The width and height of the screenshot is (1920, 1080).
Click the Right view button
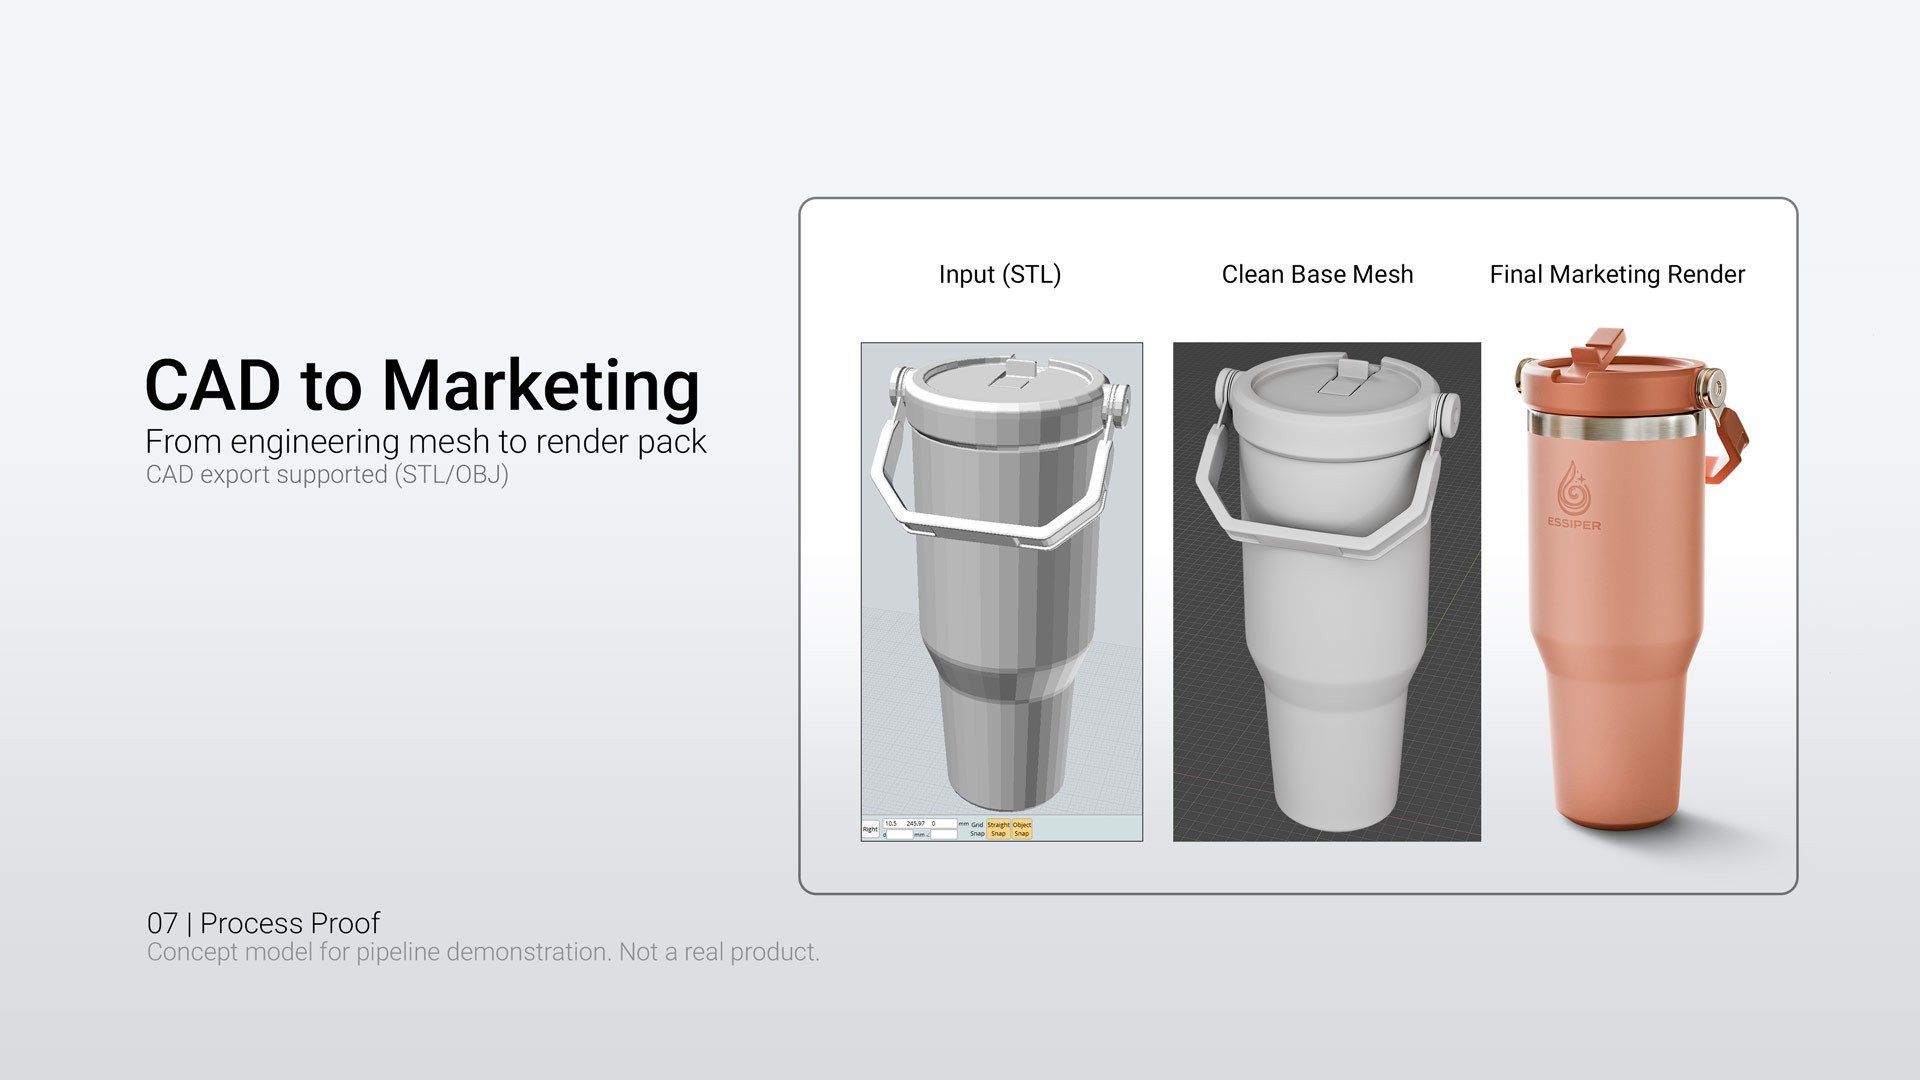coord(870,829)
